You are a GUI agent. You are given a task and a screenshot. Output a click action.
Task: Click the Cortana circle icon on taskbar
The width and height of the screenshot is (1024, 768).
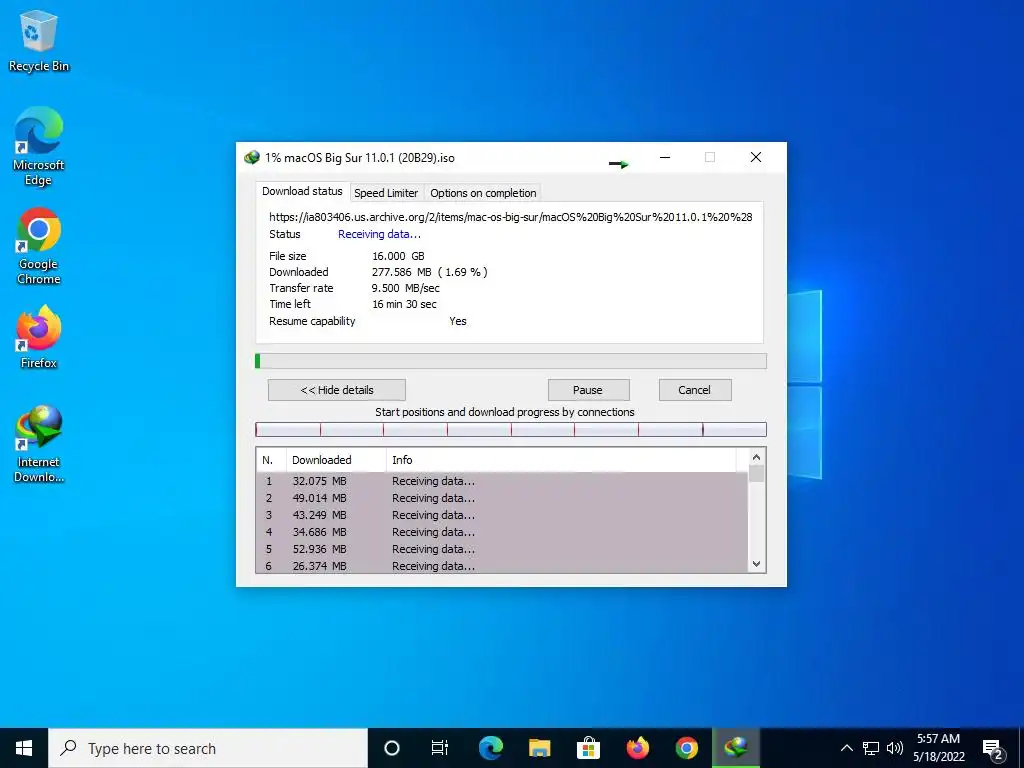tap(391, 748)
